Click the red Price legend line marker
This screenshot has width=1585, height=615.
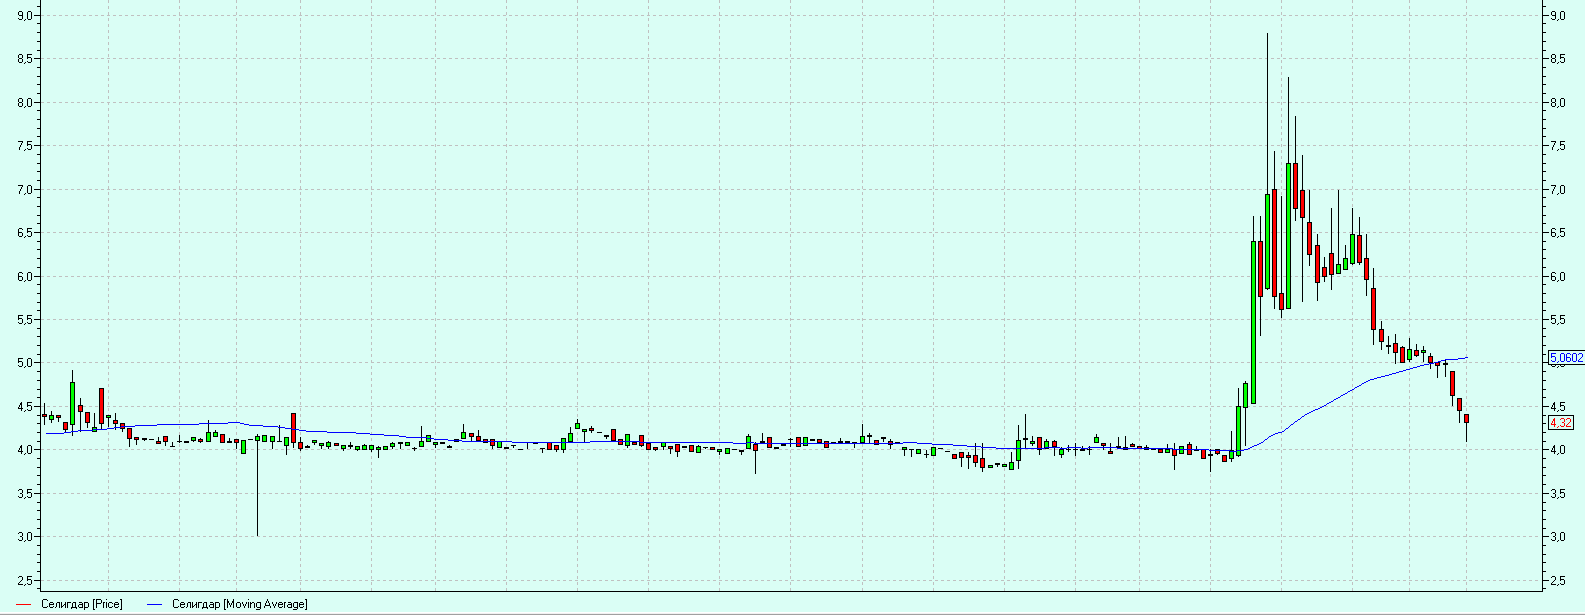[24, 604]
